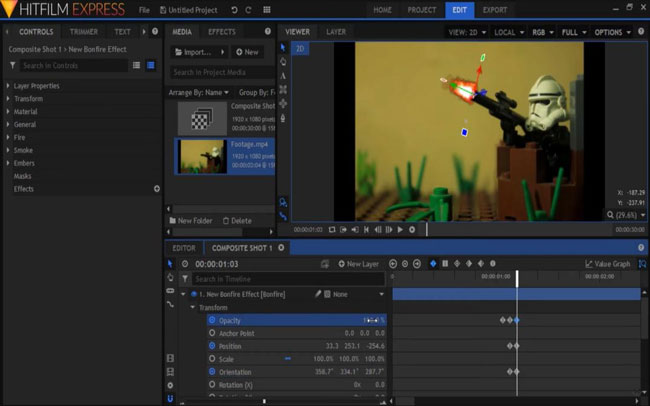
Task: Toggle snapping magnet icon in timeline
Action: pyautogui.click(x=170, y=399)
